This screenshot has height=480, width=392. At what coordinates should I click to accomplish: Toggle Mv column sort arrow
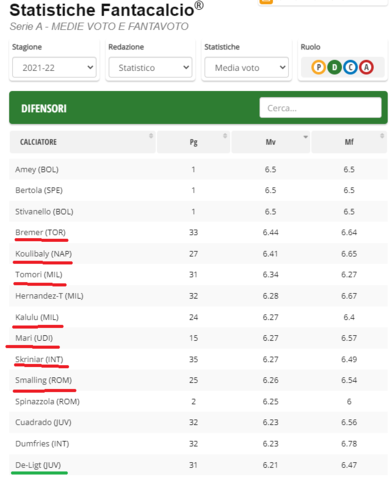tap(305, 137)
